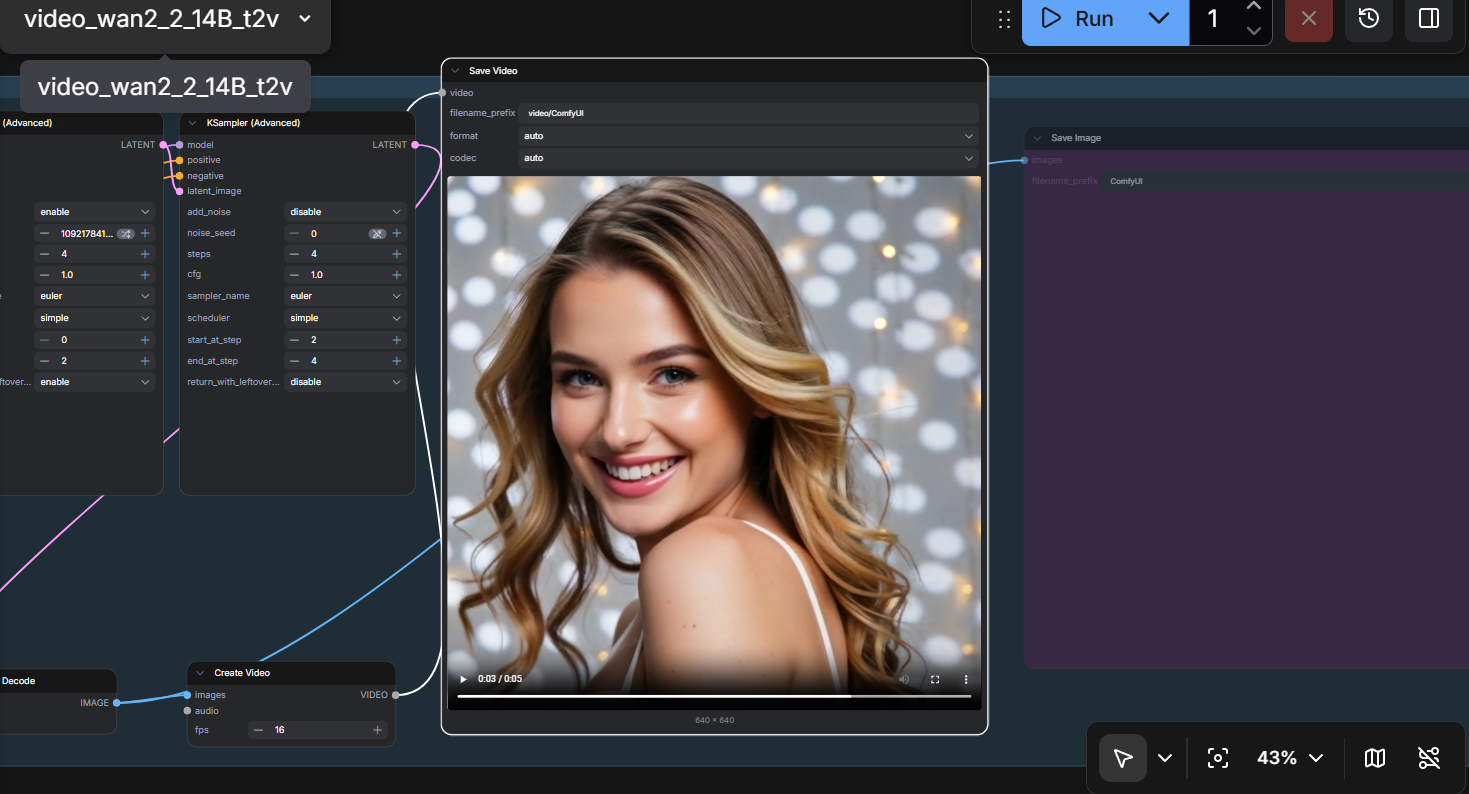
Task: Open the workflow history clock icon
Action: 1368,19
